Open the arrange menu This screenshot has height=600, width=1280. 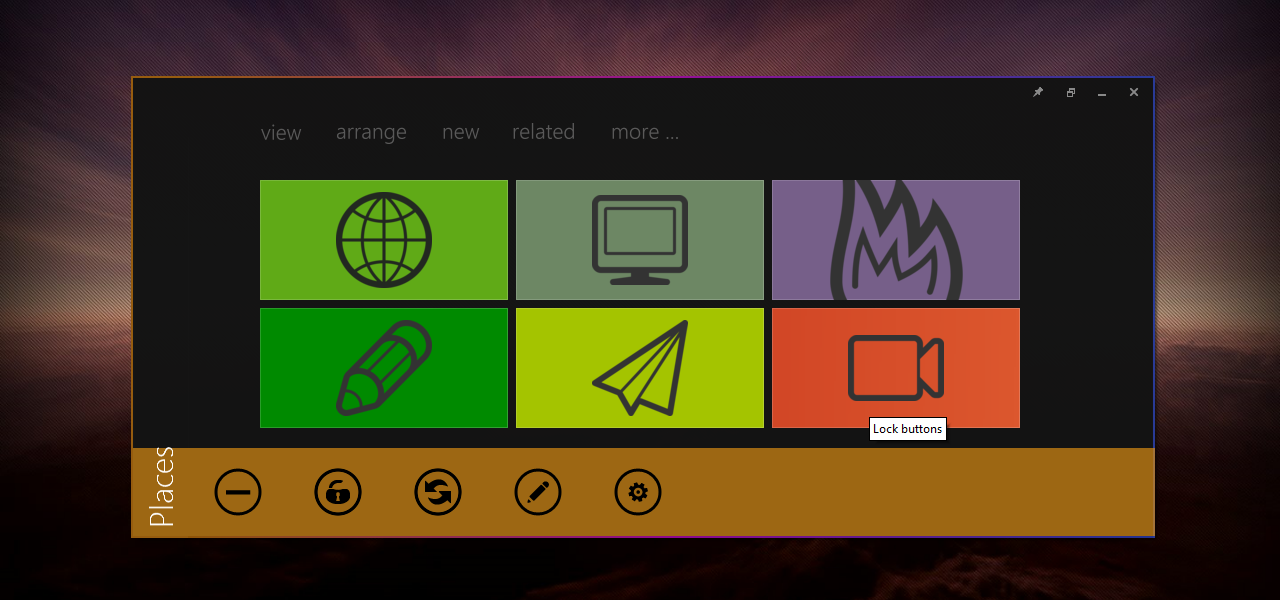371,133
